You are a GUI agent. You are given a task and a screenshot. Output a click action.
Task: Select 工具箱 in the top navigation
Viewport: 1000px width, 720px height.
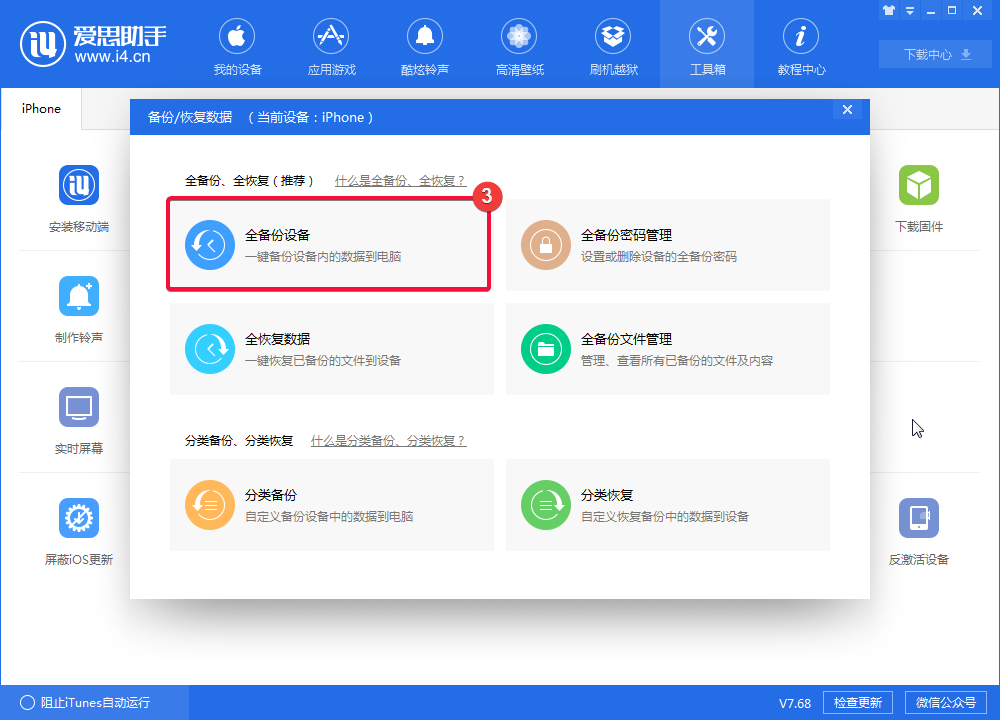tap(707, 45)
